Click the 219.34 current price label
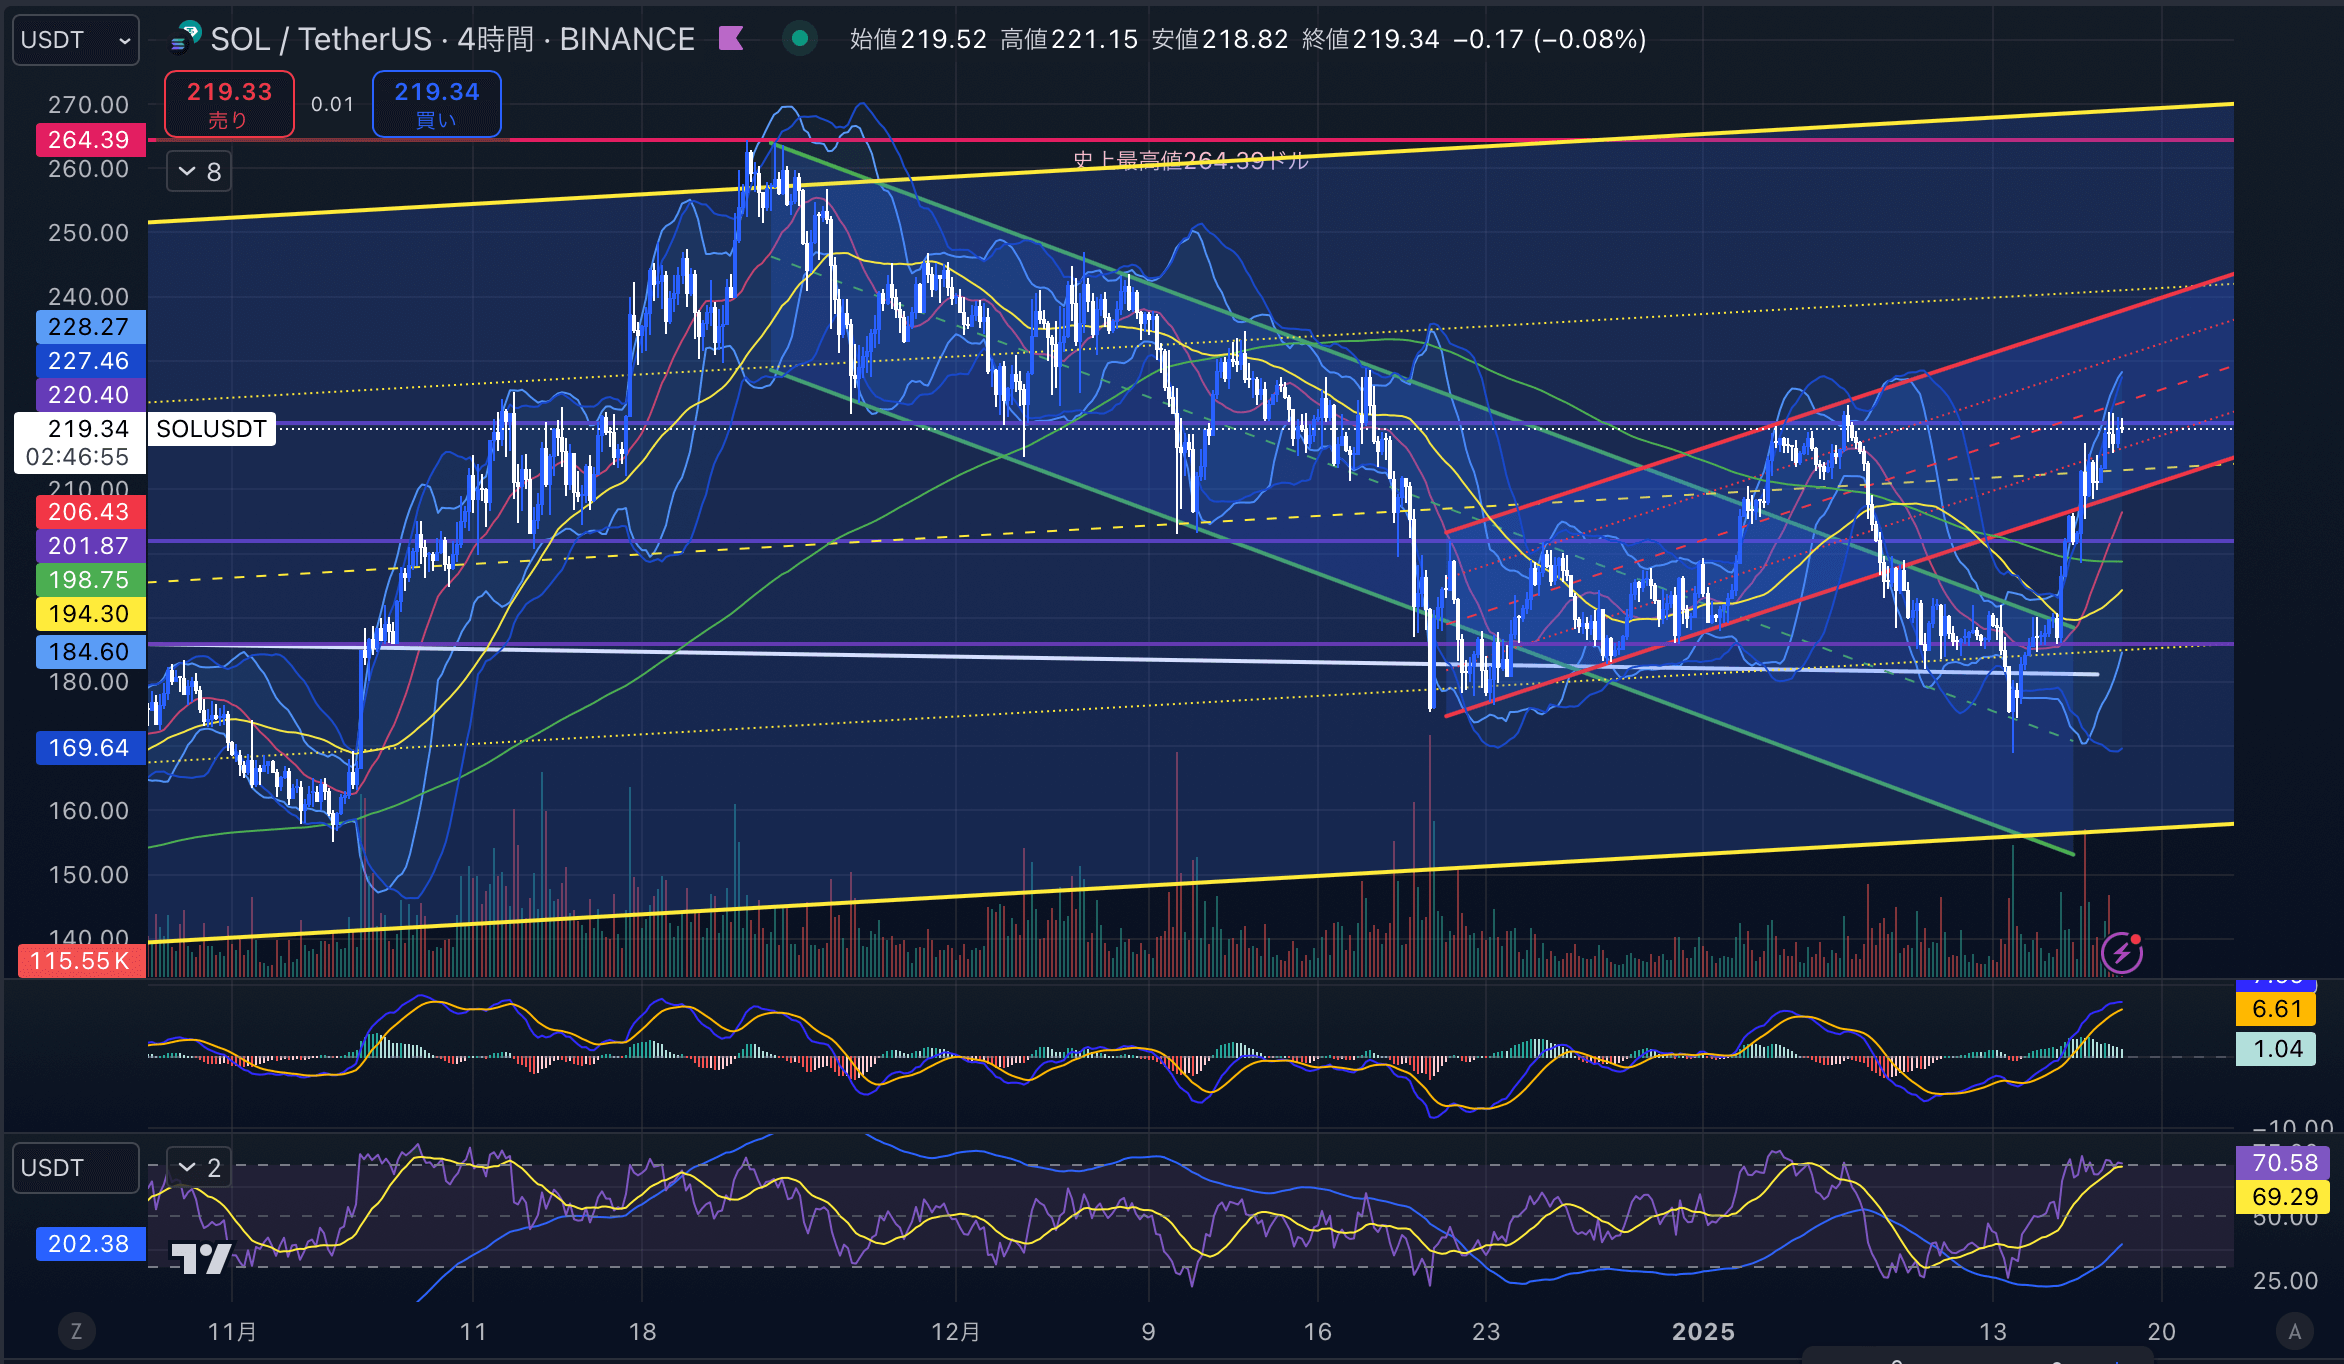 point(88,429)
